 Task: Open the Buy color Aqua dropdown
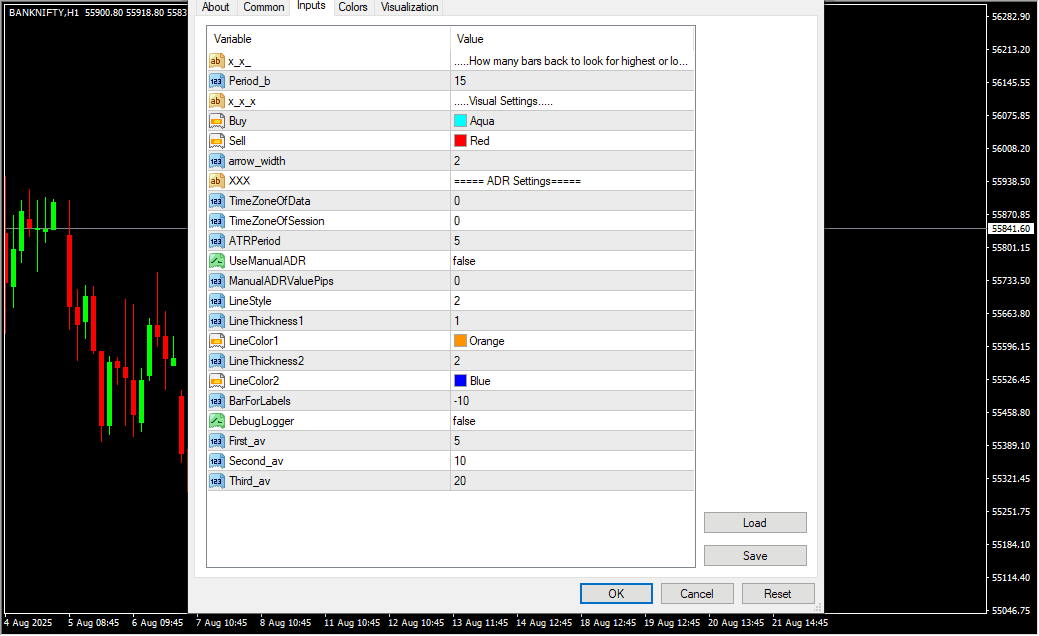(x=570, y=121)
